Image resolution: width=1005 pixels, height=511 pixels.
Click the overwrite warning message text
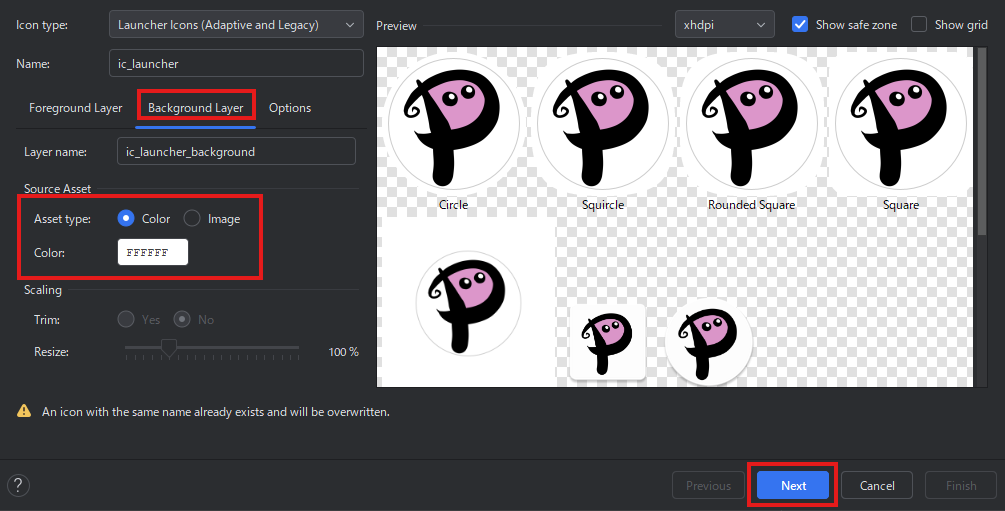(x=216, y=412)
